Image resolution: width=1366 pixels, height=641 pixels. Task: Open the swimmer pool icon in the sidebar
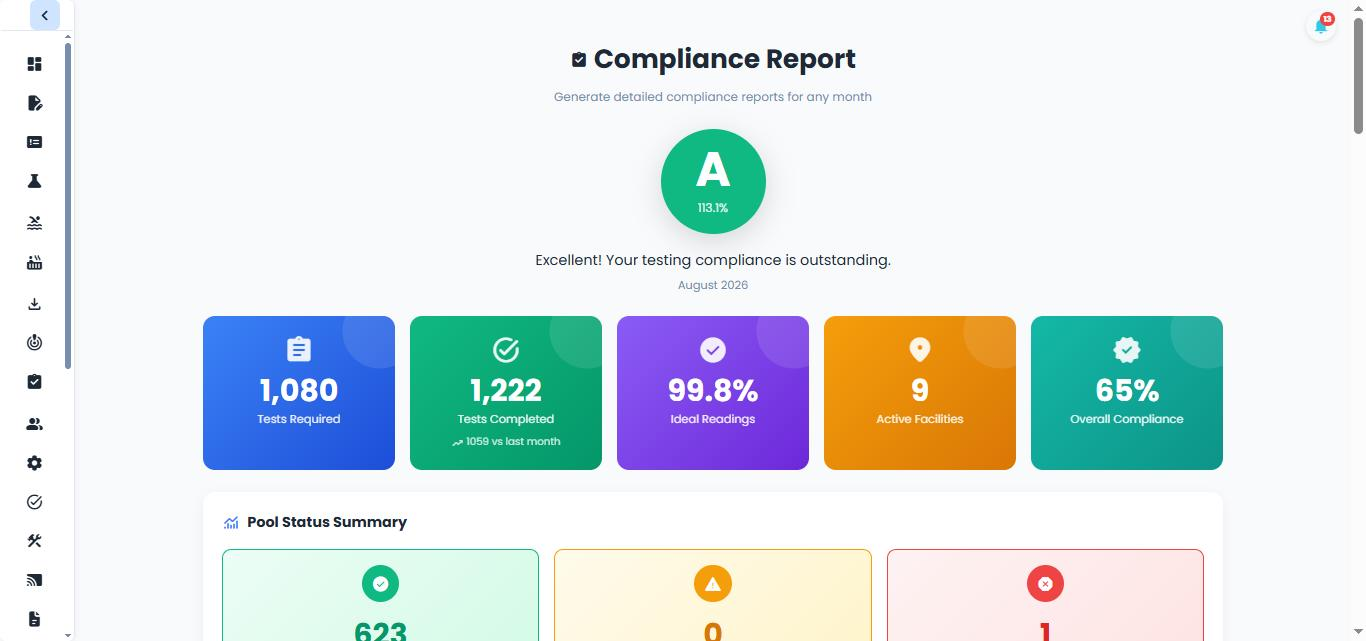pos(34,222)
